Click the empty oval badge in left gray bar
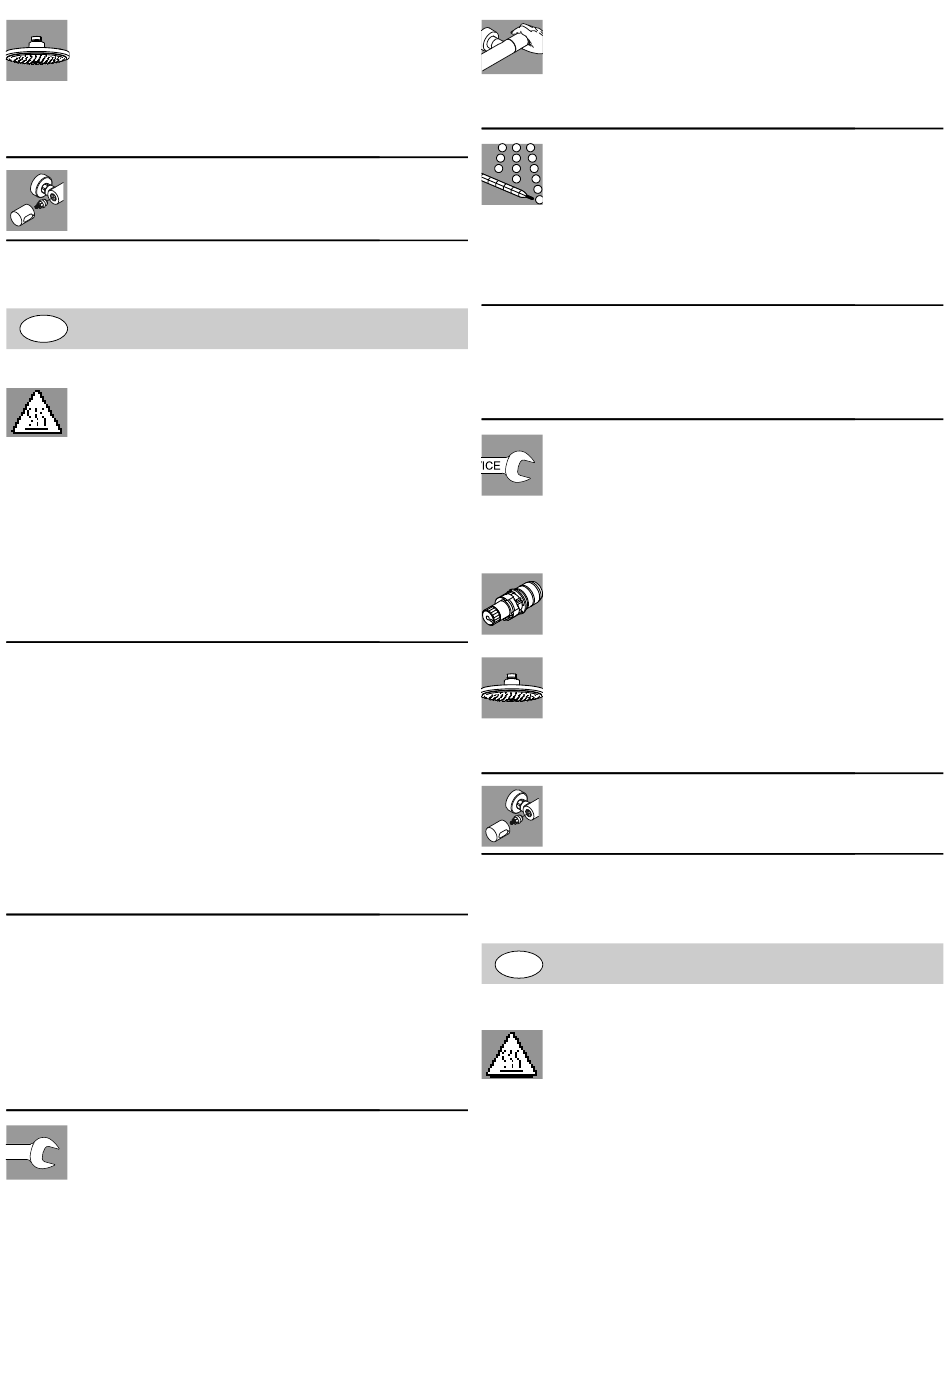The image size is (950, 1398). 43,328
